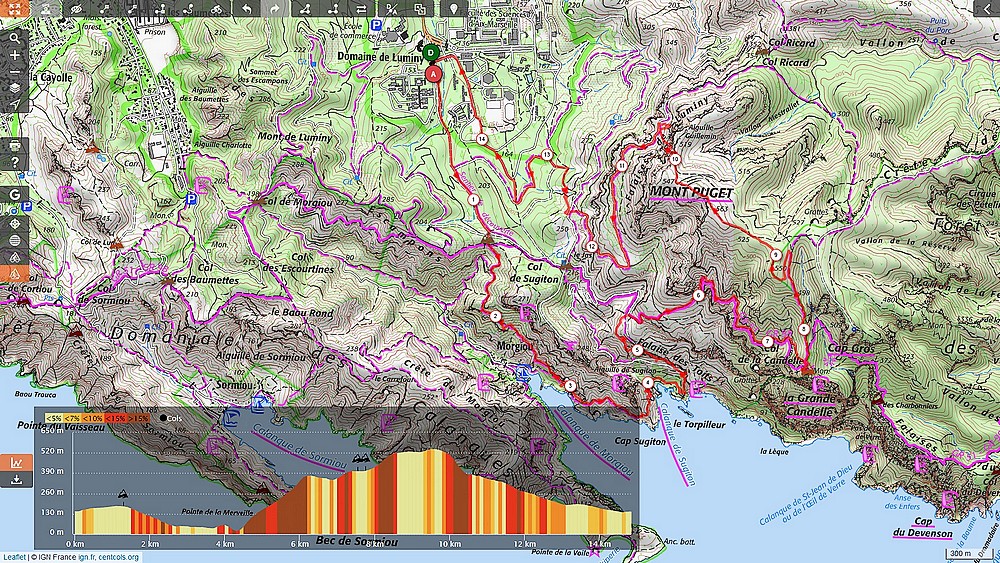This screenshot has height=563, width=1000.
Task: Open the map layers selector
Action: tap(14, 89)
